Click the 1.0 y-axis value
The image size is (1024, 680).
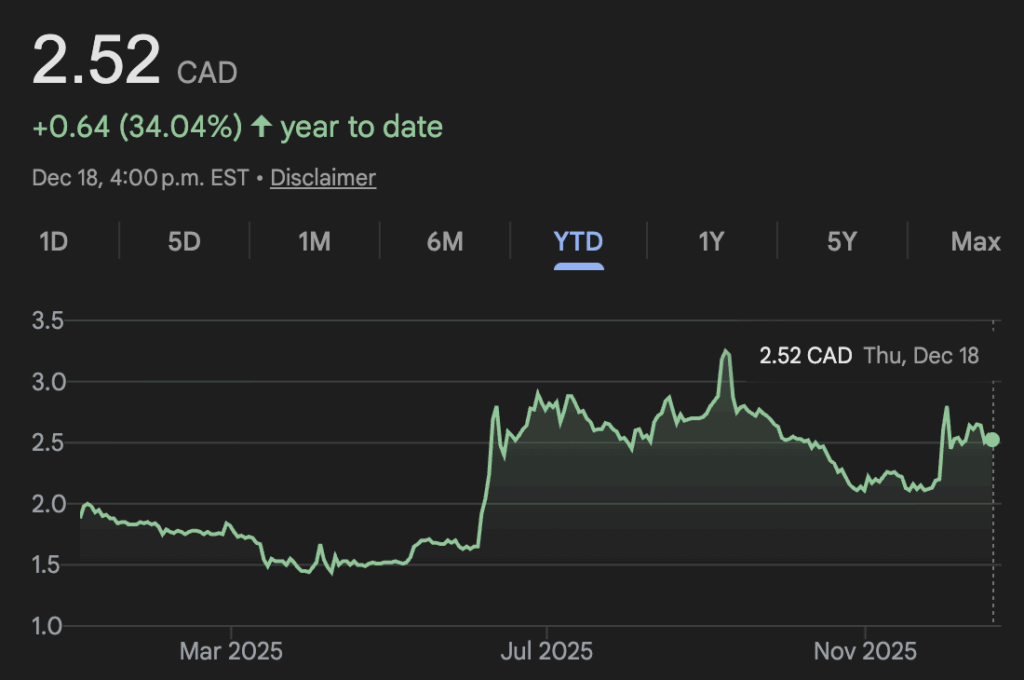[x=48, y=626]
